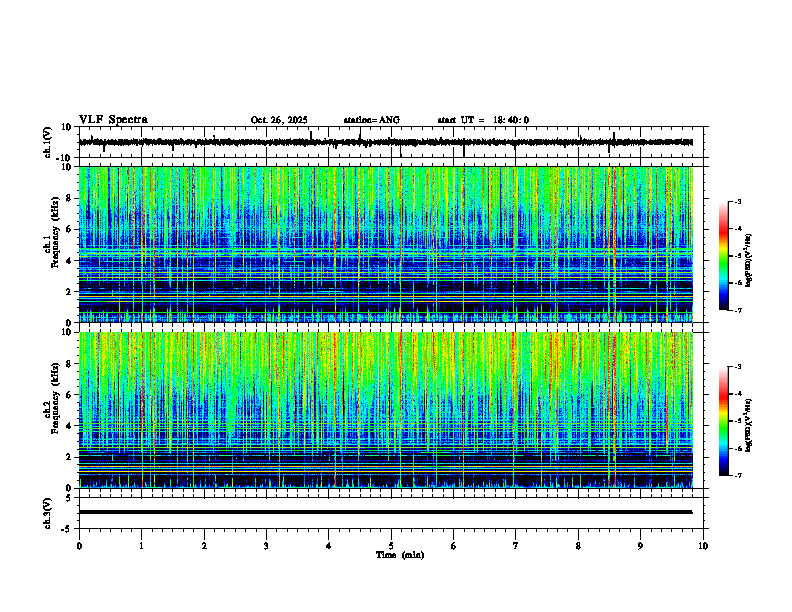The height and width of the screenshot is (612, 792).
Task: Click time axis tick label "3"
Action: click(266, 546)
